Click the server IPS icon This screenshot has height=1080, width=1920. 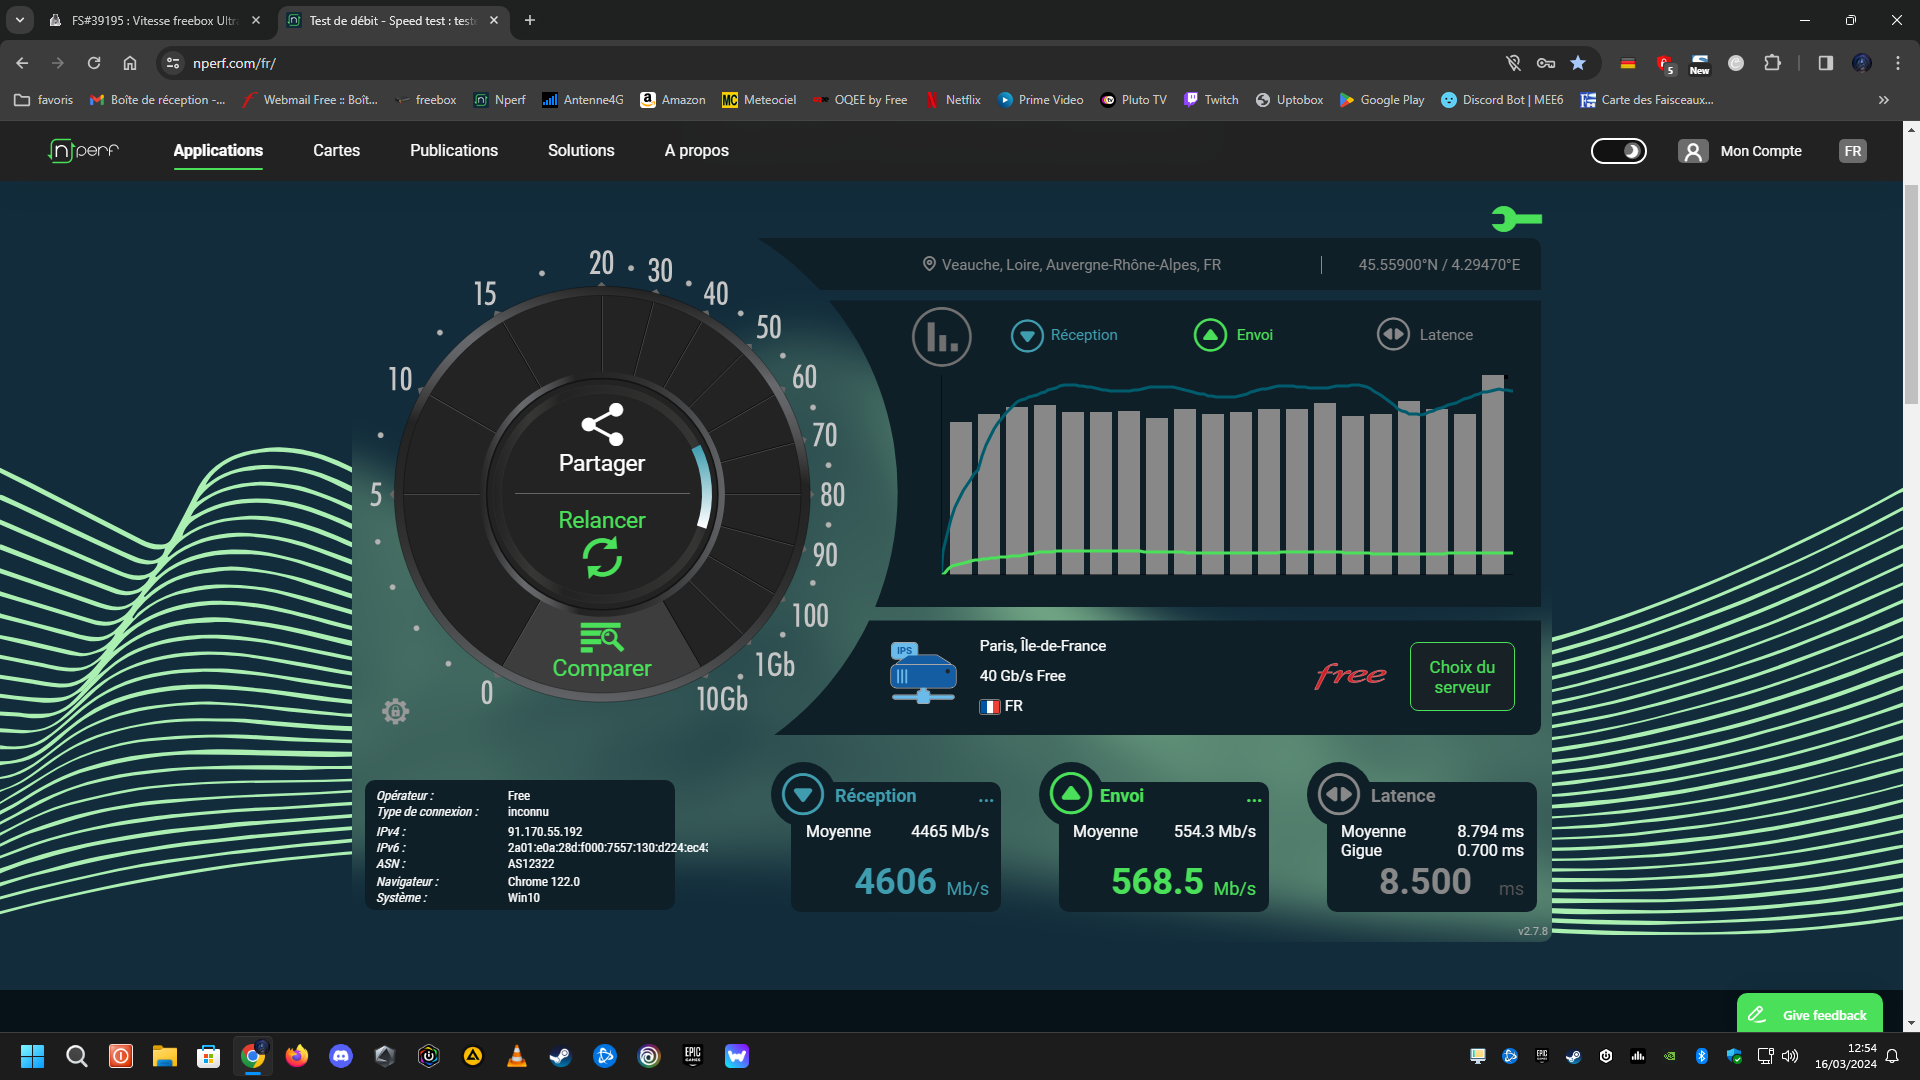[x=922, y=673]
